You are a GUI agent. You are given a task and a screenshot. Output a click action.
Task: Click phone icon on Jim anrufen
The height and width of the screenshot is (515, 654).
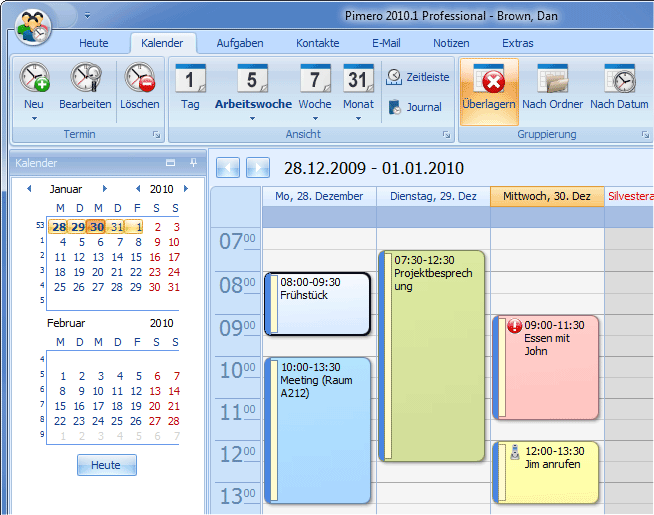tap(515, 452)
